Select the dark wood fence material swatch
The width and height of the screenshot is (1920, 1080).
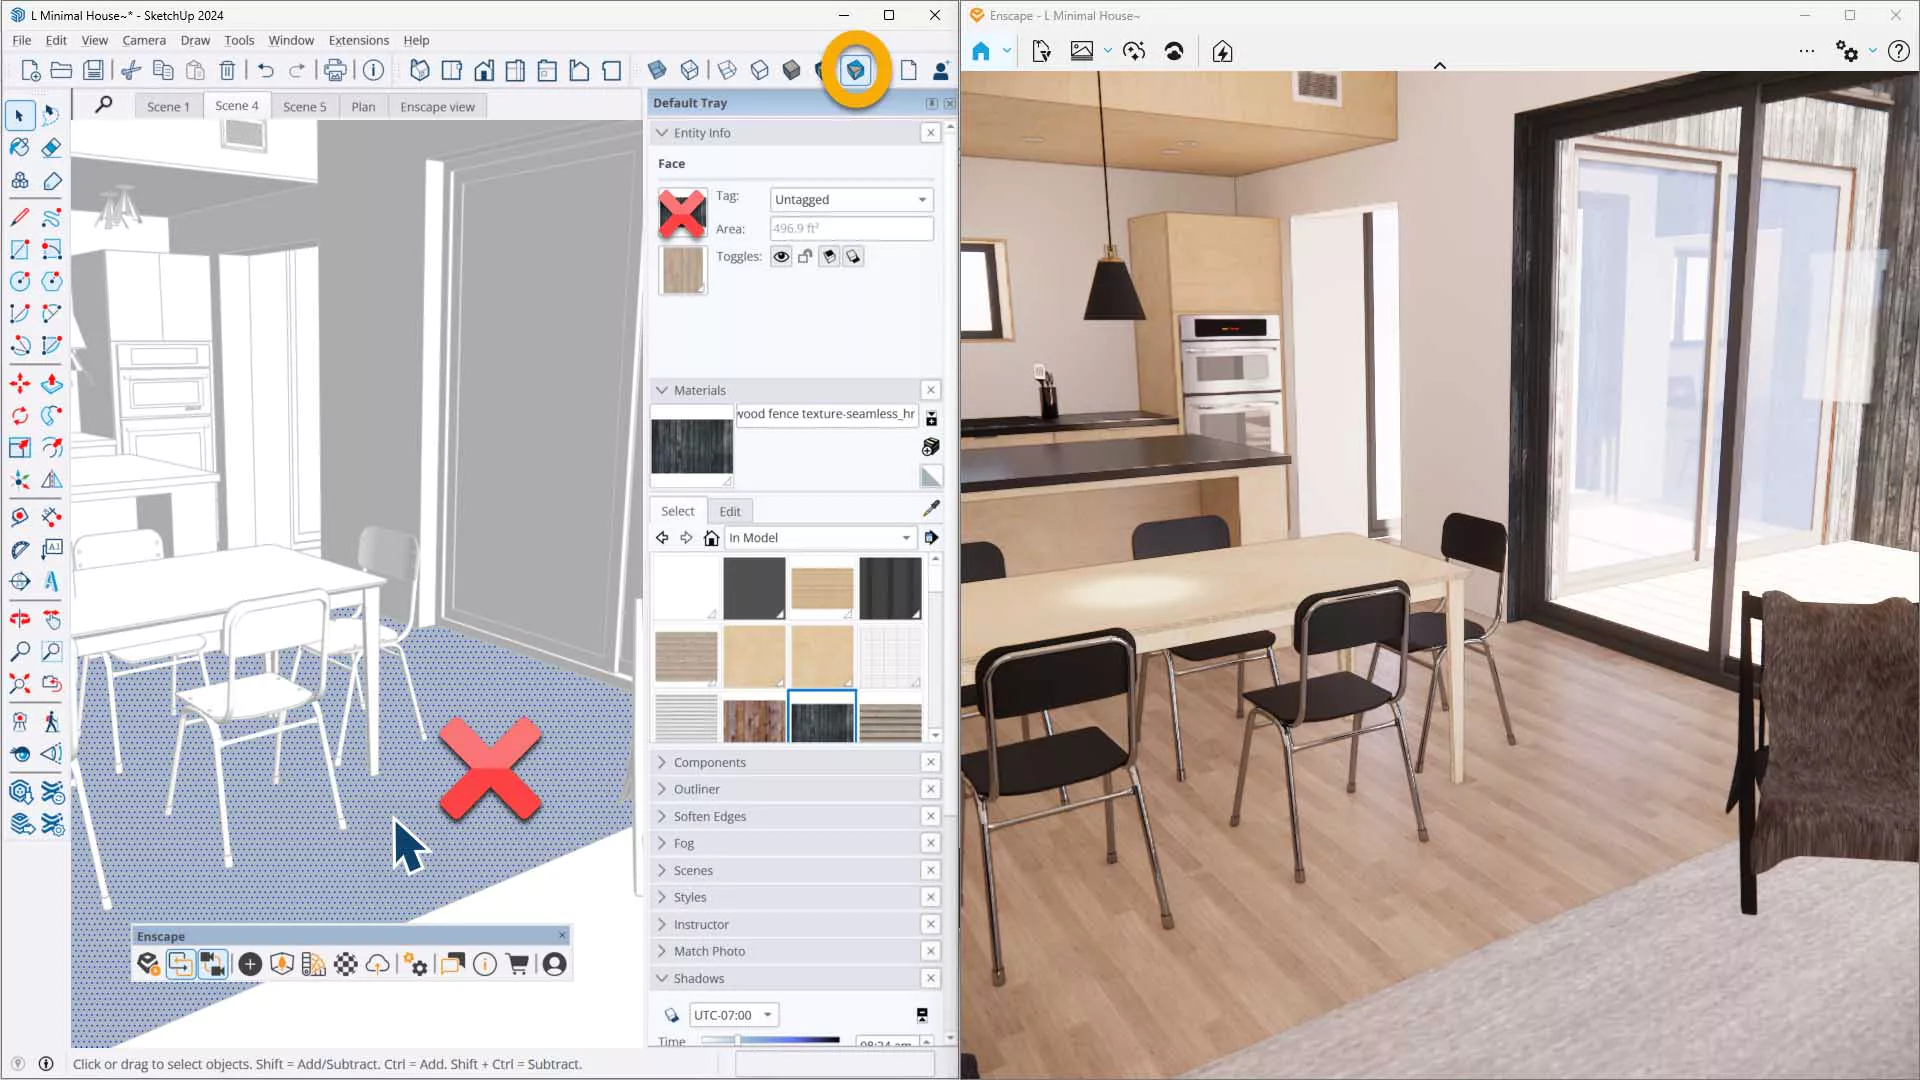click(x=822, y=717)
